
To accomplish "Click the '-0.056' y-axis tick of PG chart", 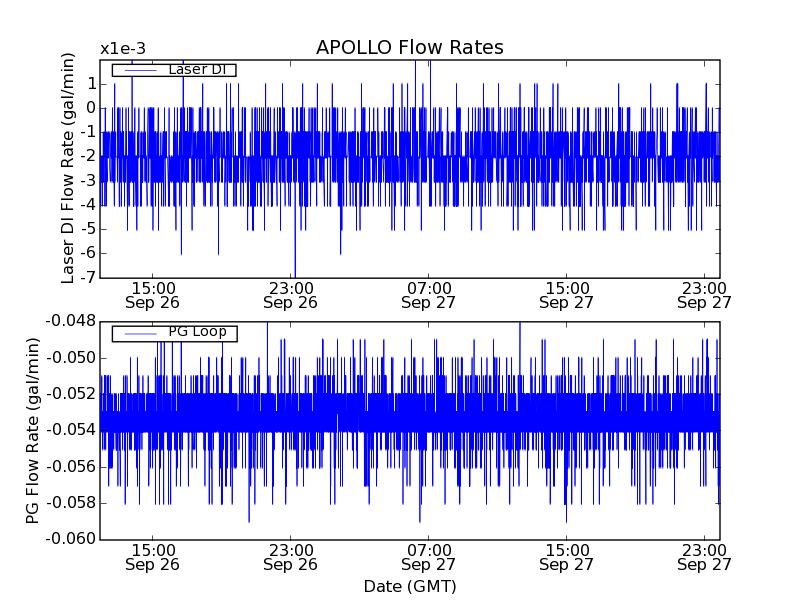I will [x=71, y=466].
